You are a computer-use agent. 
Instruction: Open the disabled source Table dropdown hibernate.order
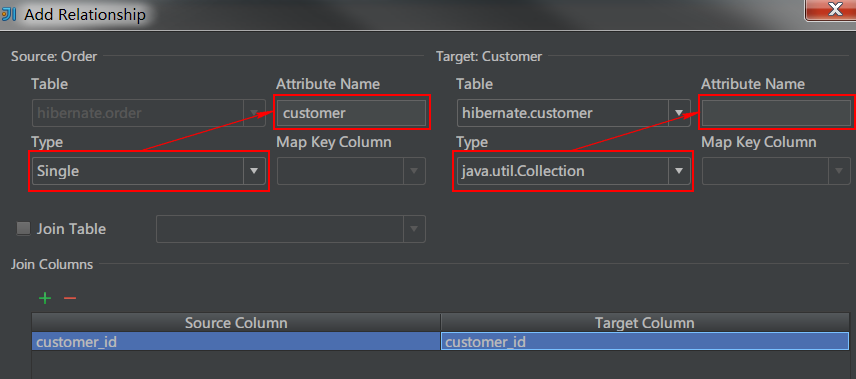148,113
